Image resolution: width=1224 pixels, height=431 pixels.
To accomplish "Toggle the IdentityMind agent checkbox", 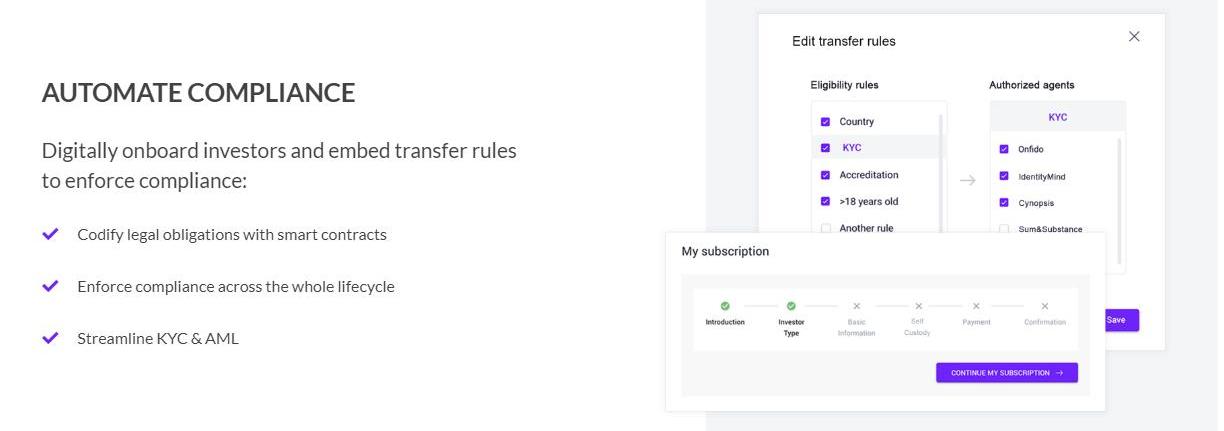I will (1004, 176).
